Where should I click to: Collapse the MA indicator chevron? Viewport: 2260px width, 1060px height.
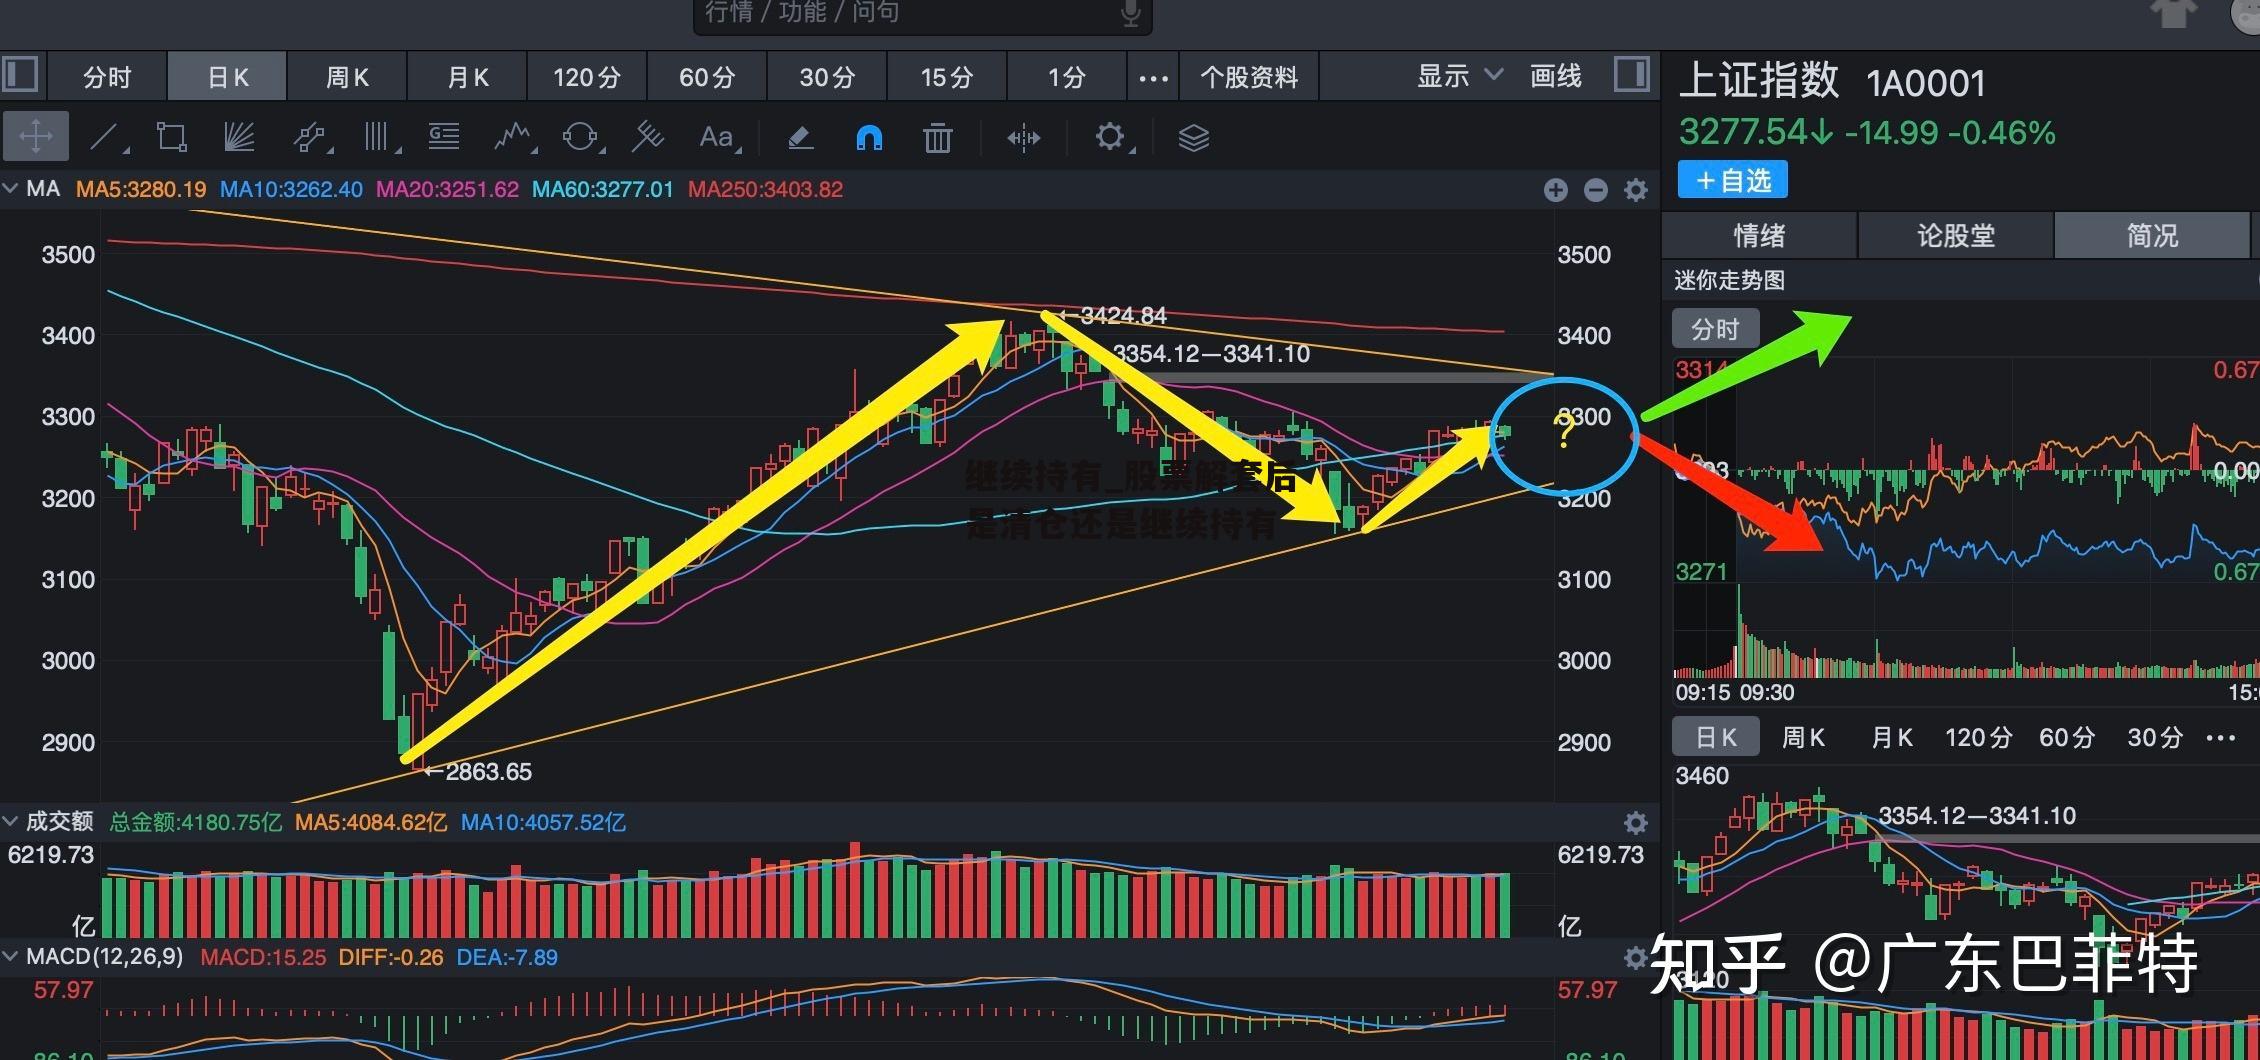pos(11,189)
